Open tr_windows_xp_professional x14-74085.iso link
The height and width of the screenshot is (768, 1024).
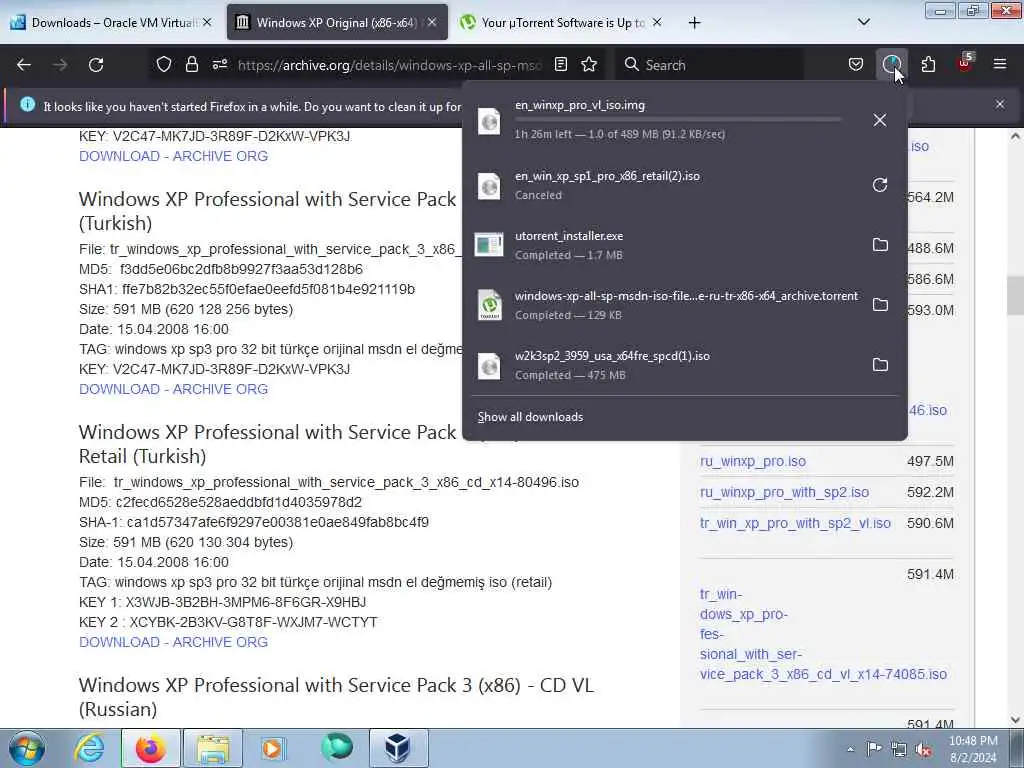pyautogui.click(x=823, y=634)
